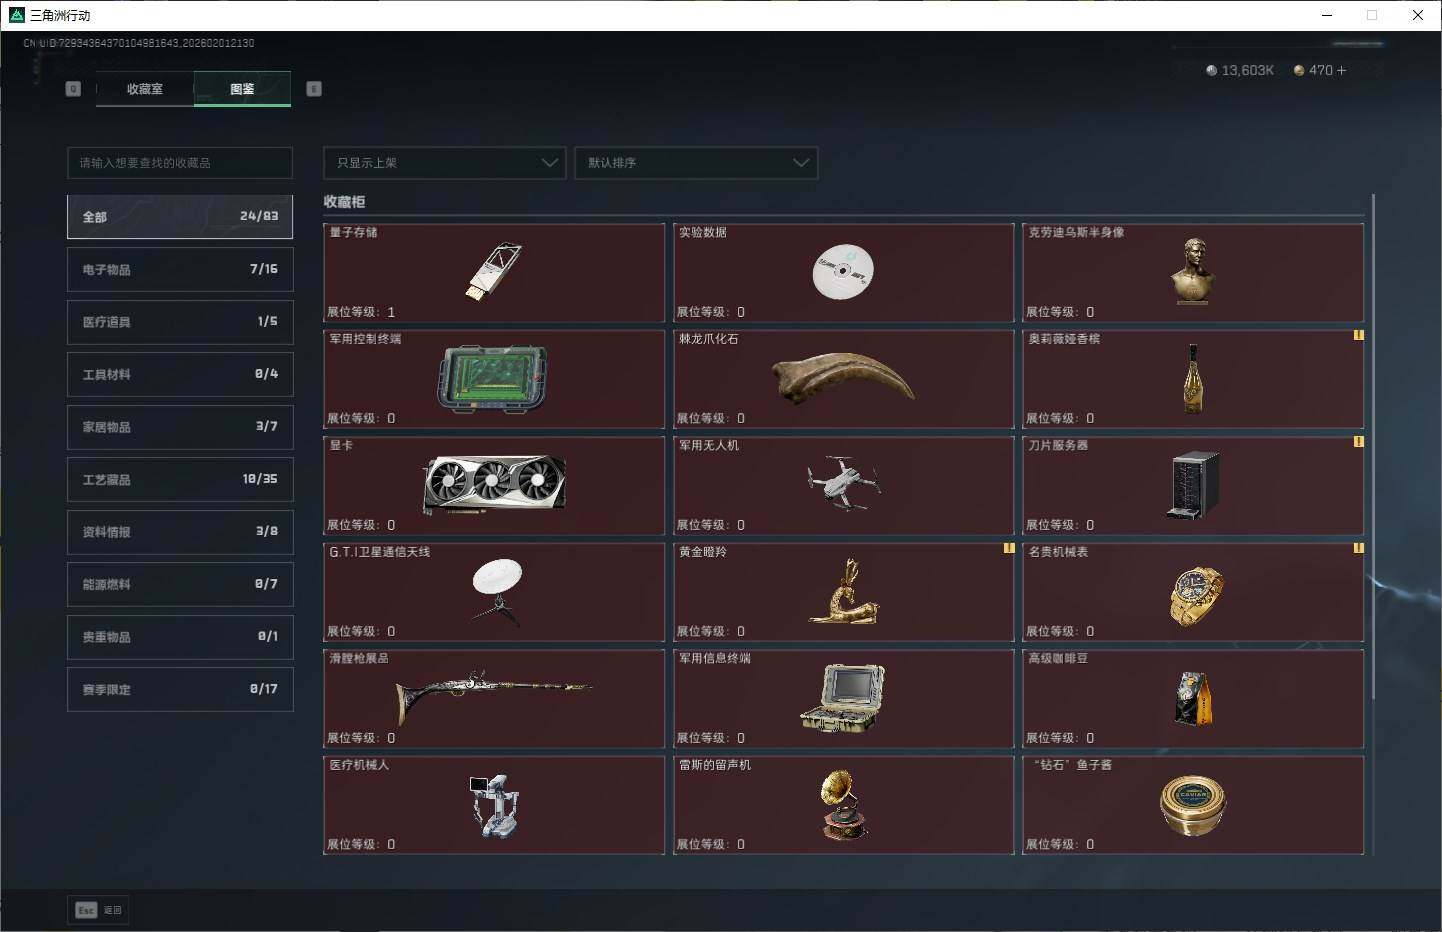Click the silver currency icon beside 13,603K
The image size is (1442, 932).
pos(1212,71)
